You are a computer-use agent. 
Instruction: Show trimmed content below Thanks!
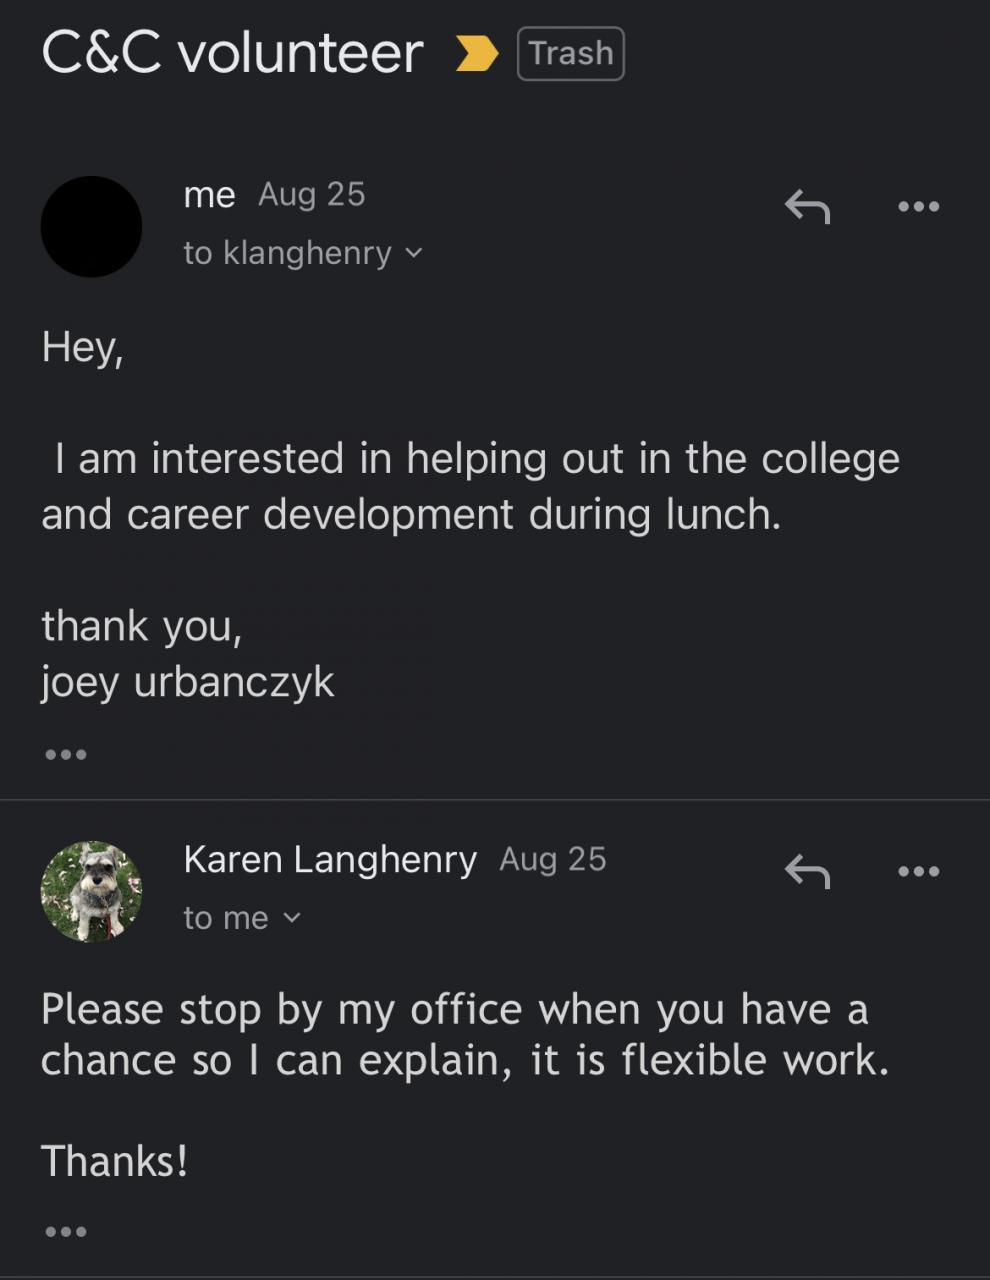tap(66, 1231)
